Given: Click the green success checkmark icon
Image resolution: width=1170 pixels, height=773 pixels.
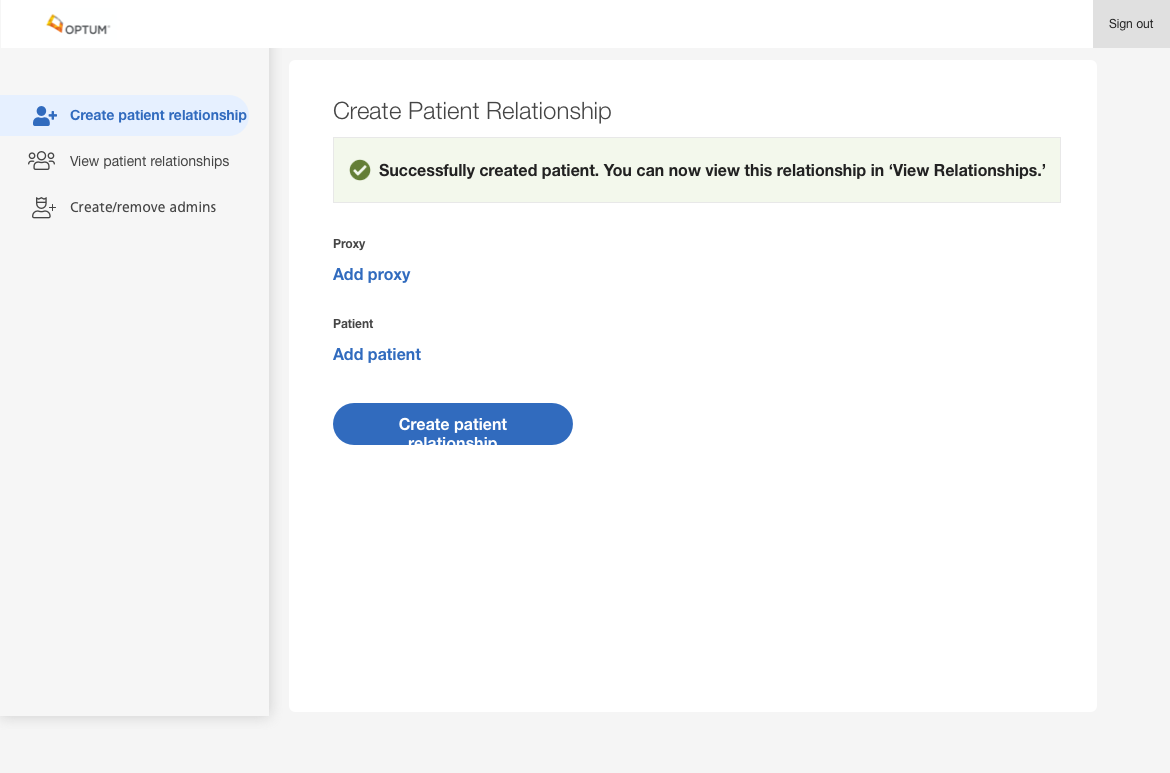Looking at the screenshot, I should 360,170.
